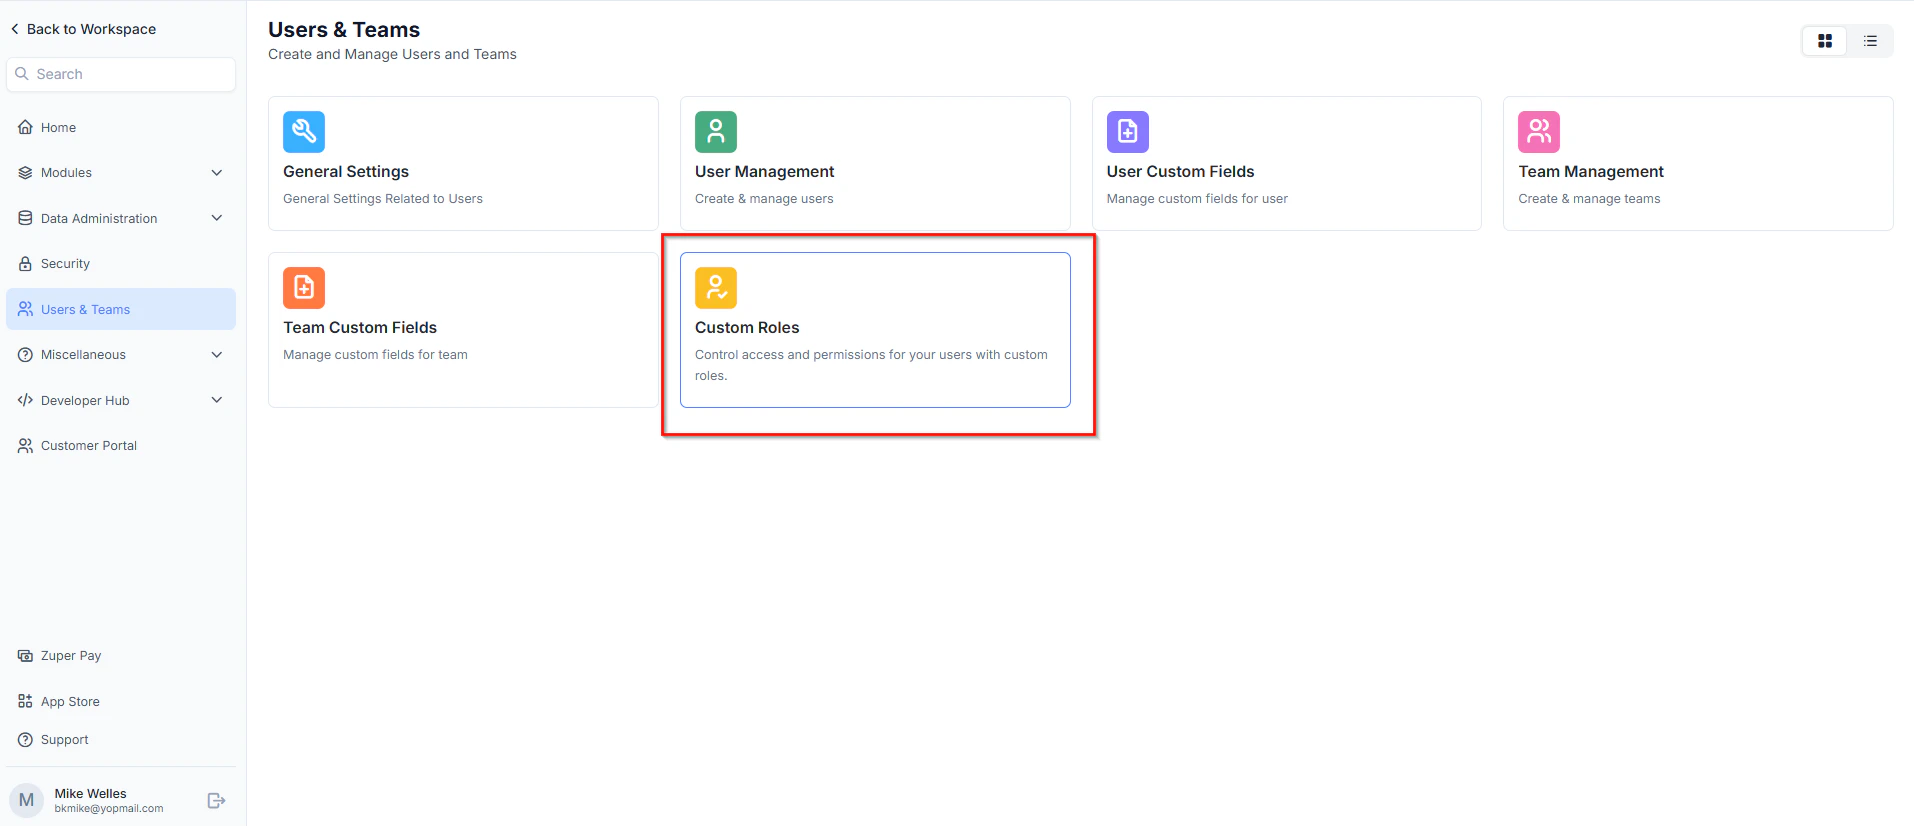Click the Developer Hub code icon
Image resolution: width=1914 pixels, height=826 pixels.
click(25, 400)
